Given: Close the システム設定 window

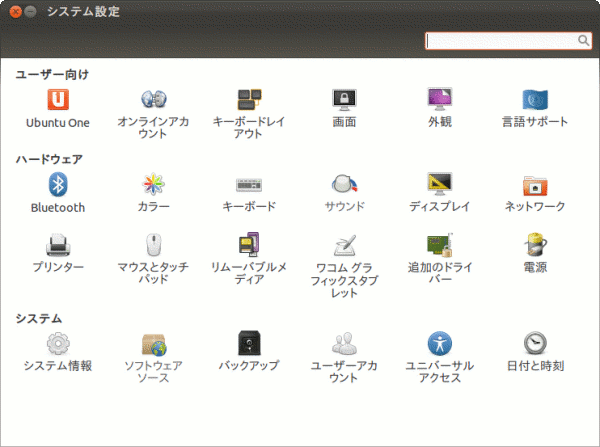Looking at the screenshot, I should tap(15, 11).
